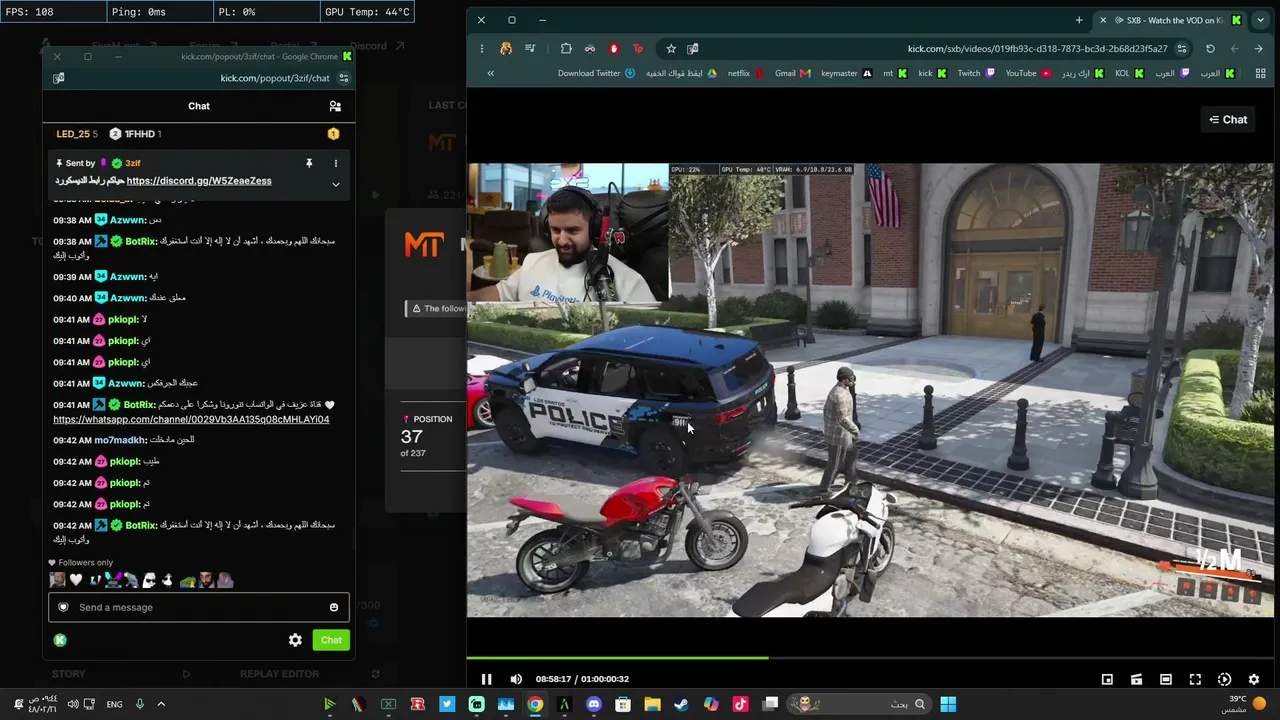Close the SXB VOD tab
This screenshot has height=720, width=1280.
click(x=1103, y=20)
